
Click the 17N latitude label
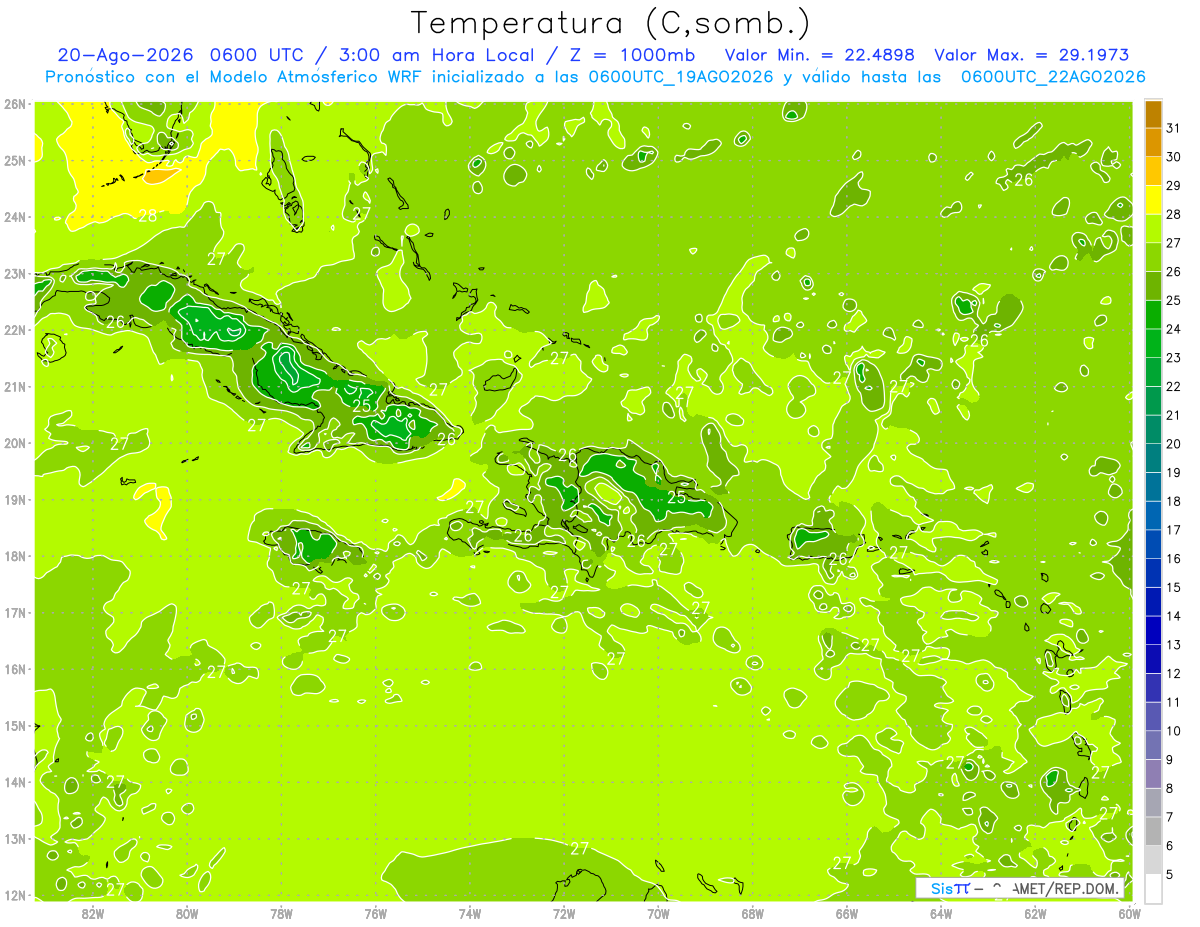pos(15,612)
